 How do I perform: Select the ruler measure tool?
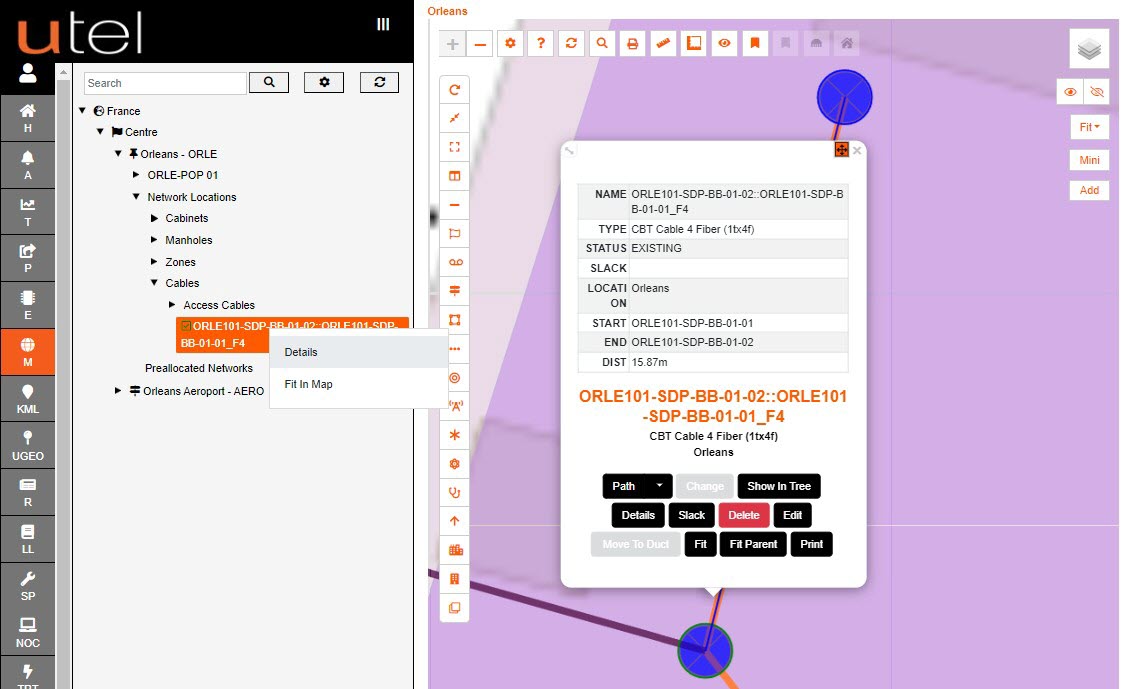click(664, 44)
